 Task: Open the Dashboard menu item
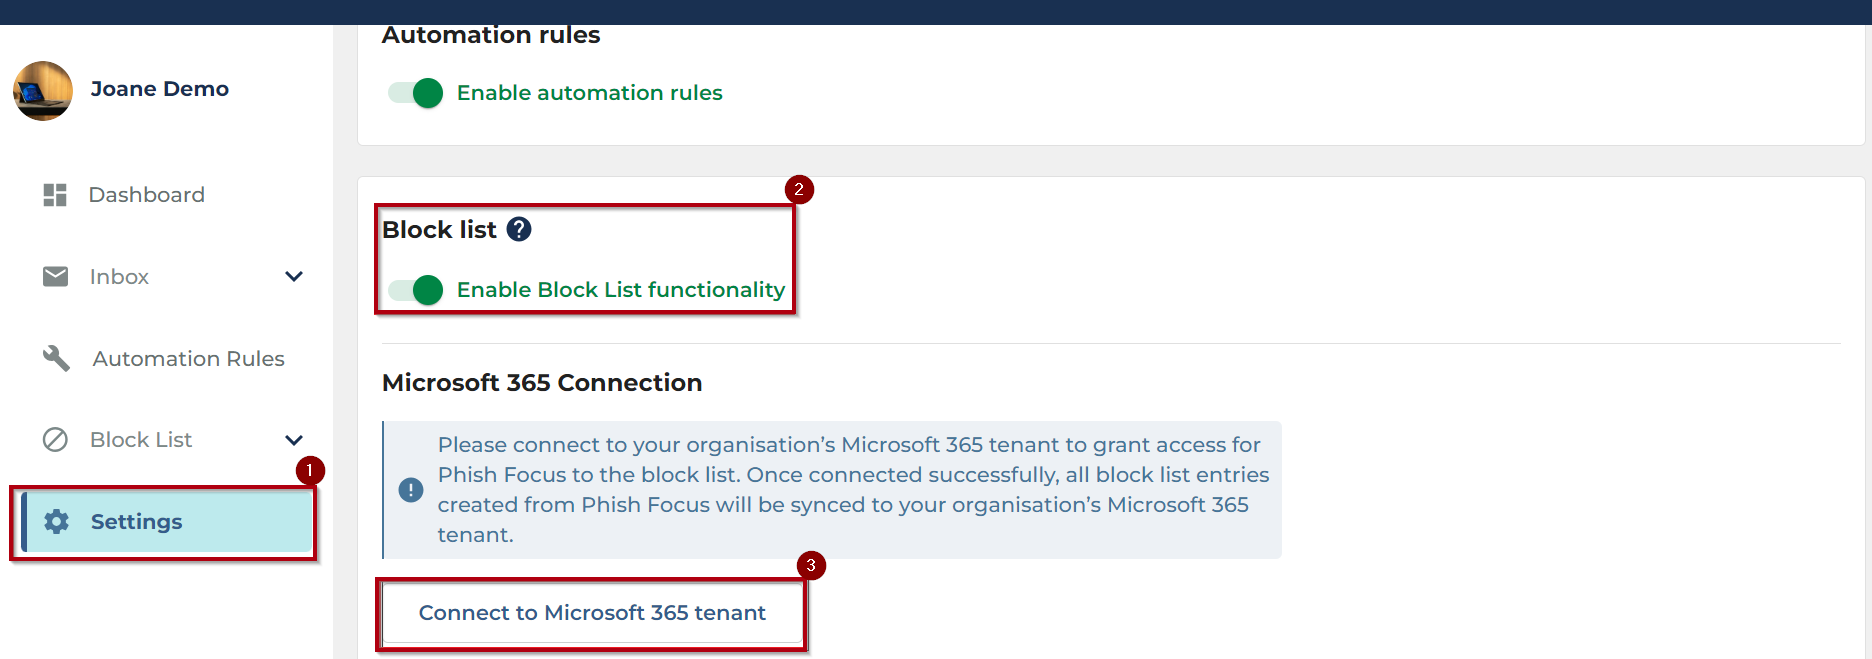pyautogui.click(x=146, y=195)
